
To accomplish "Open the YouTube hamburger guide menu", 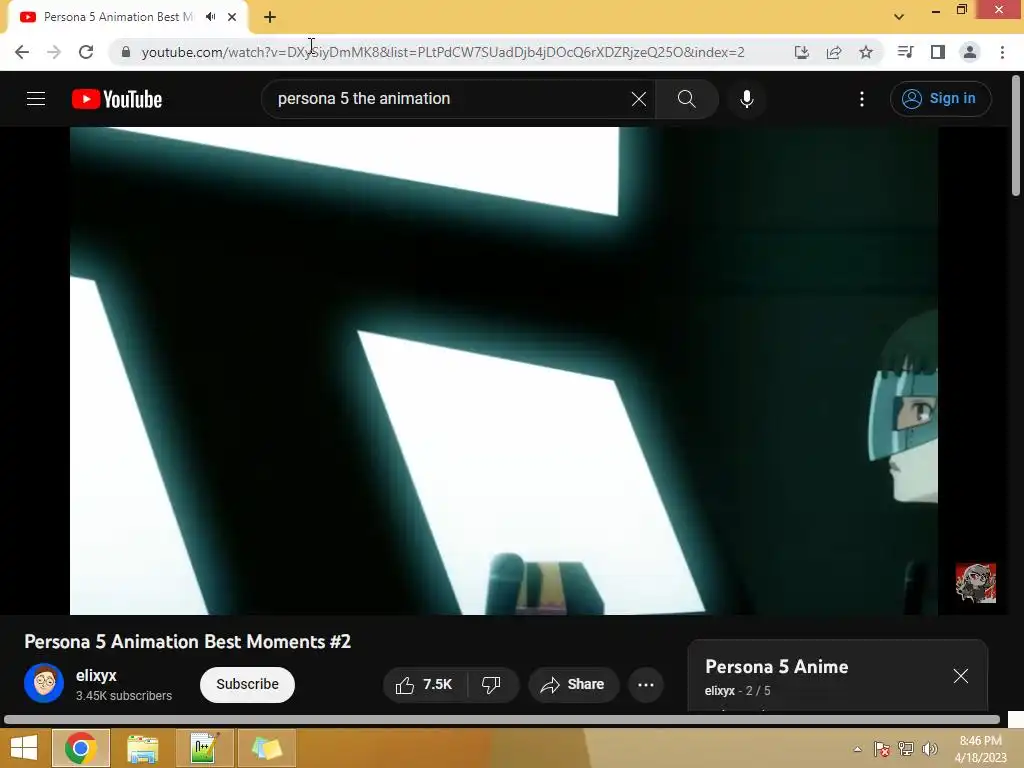I will 36,99.
